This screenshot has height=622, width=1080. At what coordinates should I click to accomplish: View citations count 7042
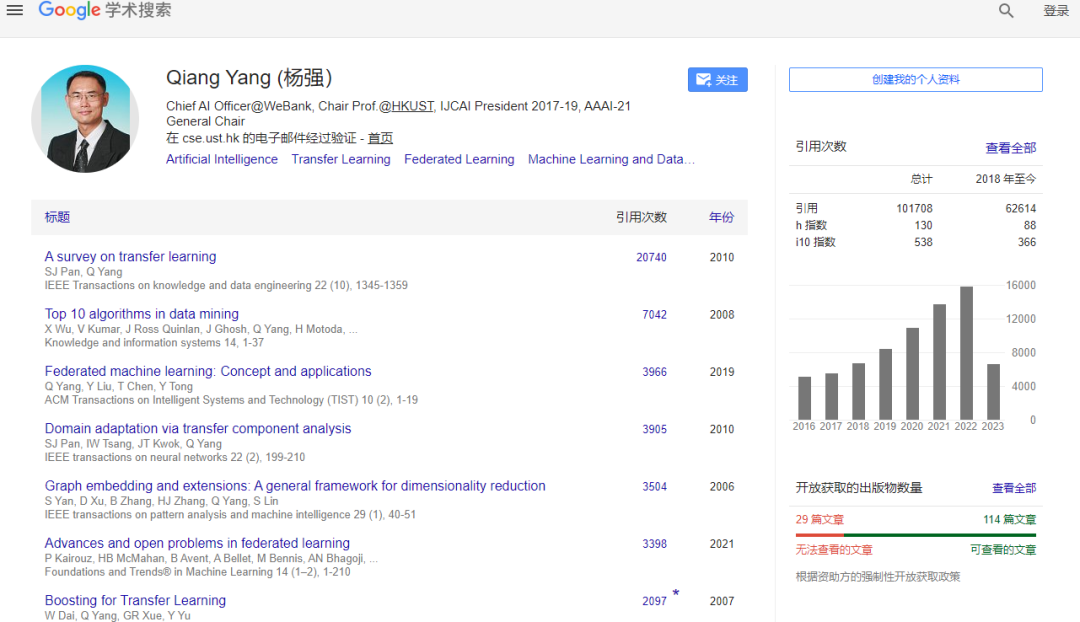tap(654, 315)
